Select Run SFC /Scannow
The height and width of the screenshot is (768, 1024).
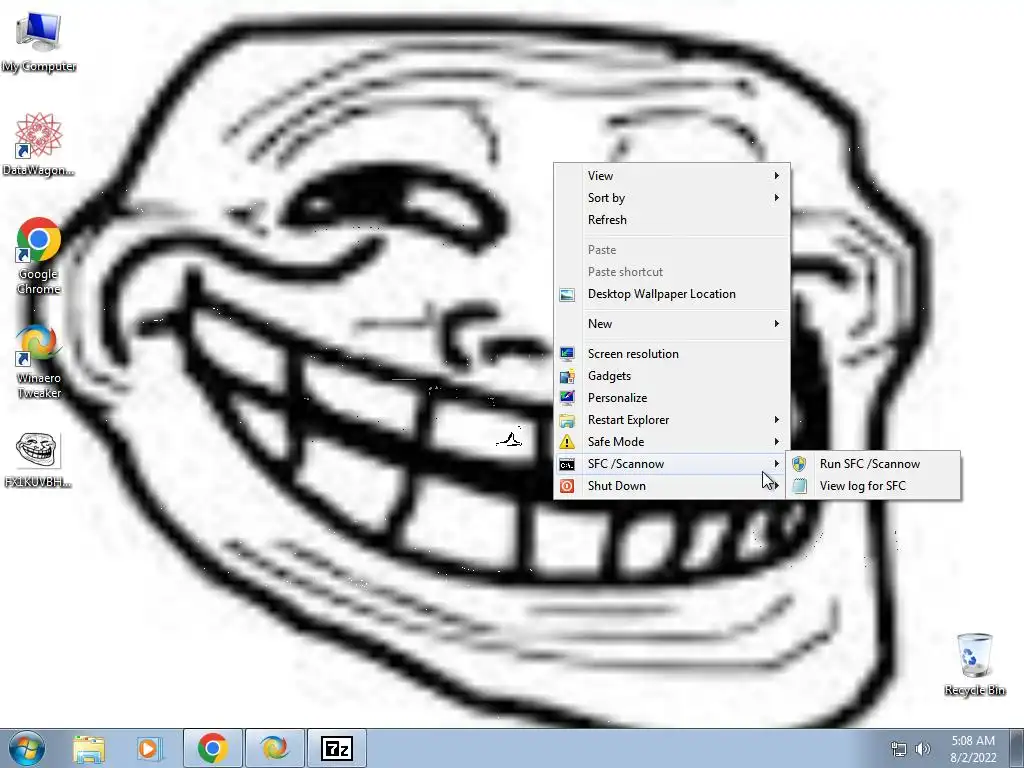[x=873, y=464]
